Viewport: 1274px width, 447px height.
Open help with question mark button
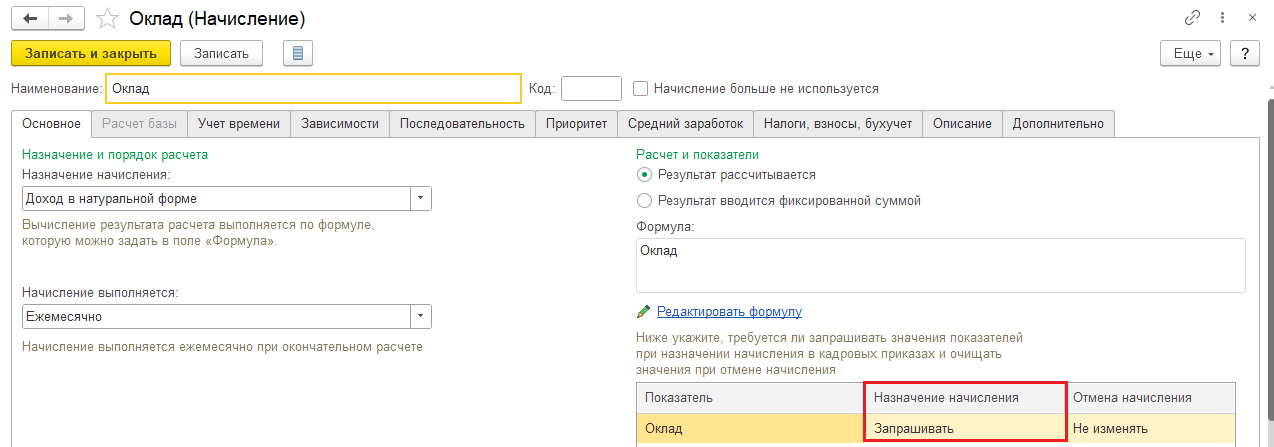(x=1244, y=53)
